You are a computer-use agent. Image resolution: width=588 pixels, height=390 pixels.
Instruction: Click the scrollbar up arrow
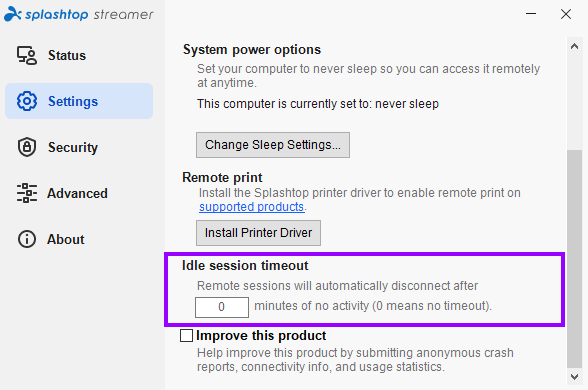(574, 46)
